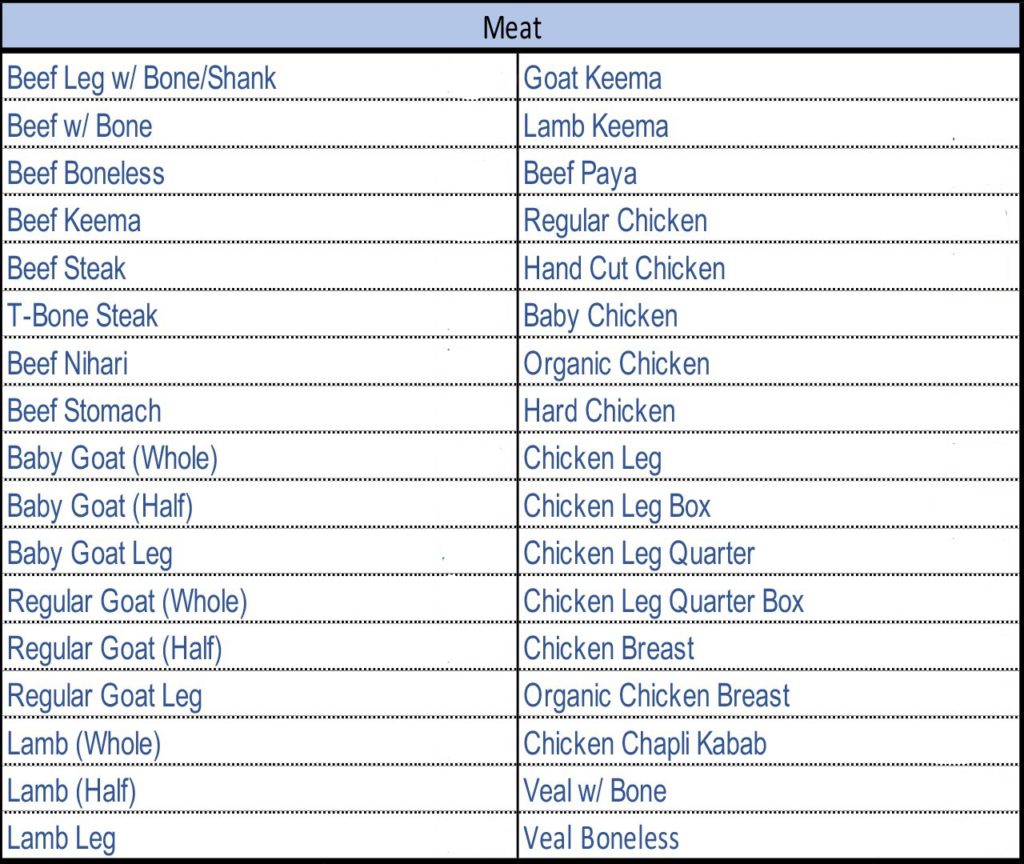Select Baby Goat (Whole)
The image size is (1024, 864).
[x=112, y=459]
